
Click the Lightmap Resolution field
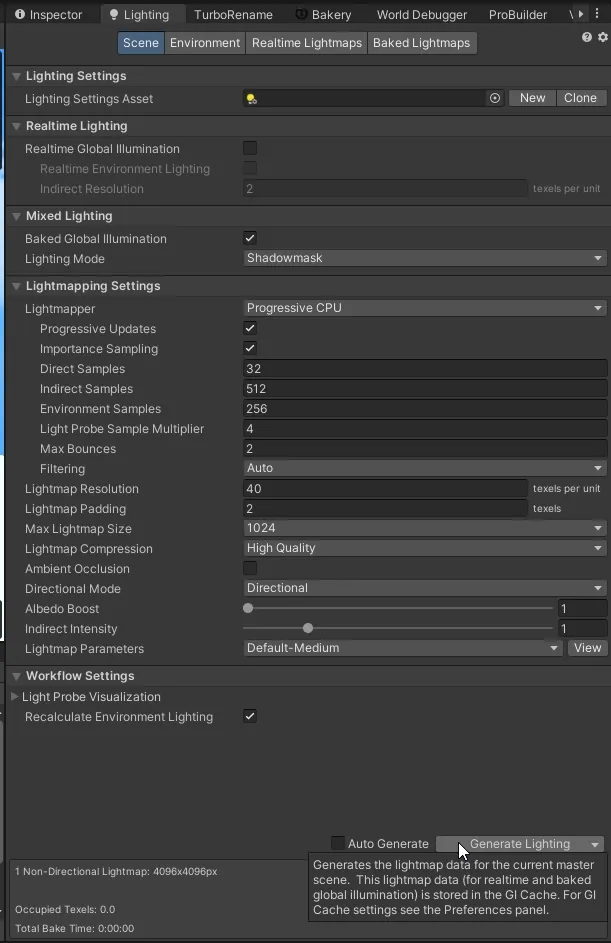[x=385, y=488]
